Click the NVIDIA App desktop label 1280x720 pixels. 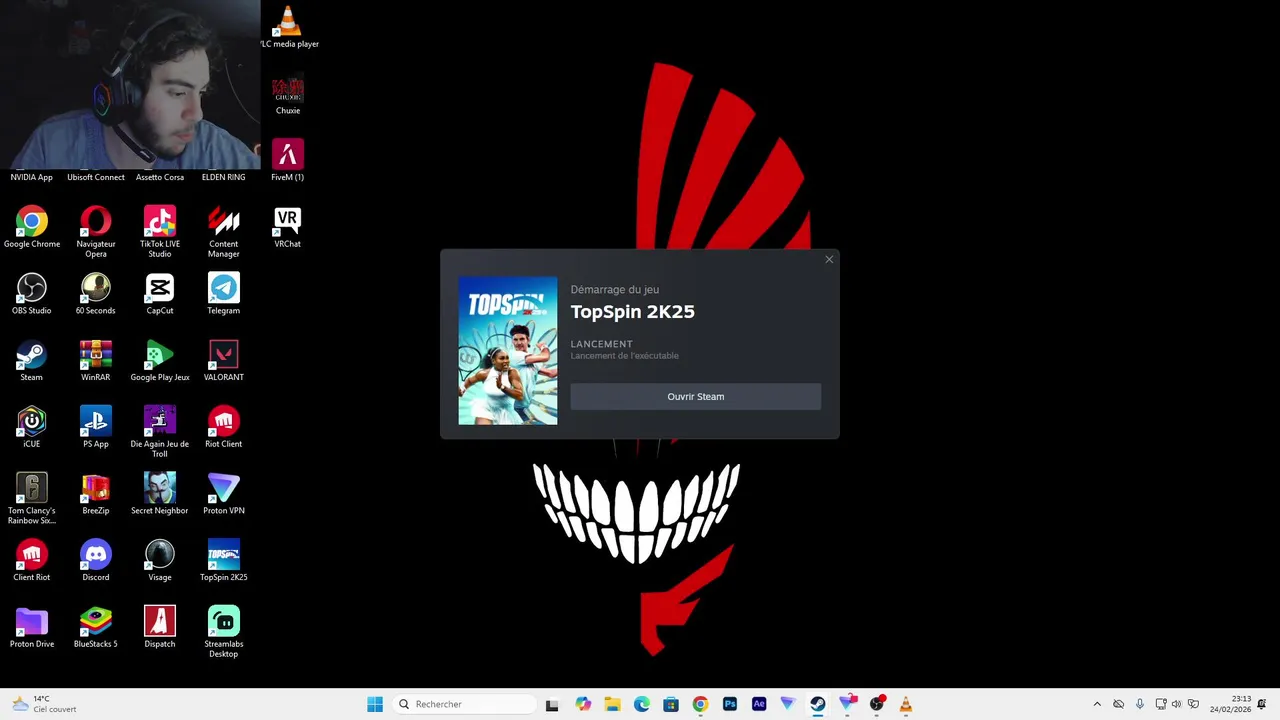coord(32,177)
